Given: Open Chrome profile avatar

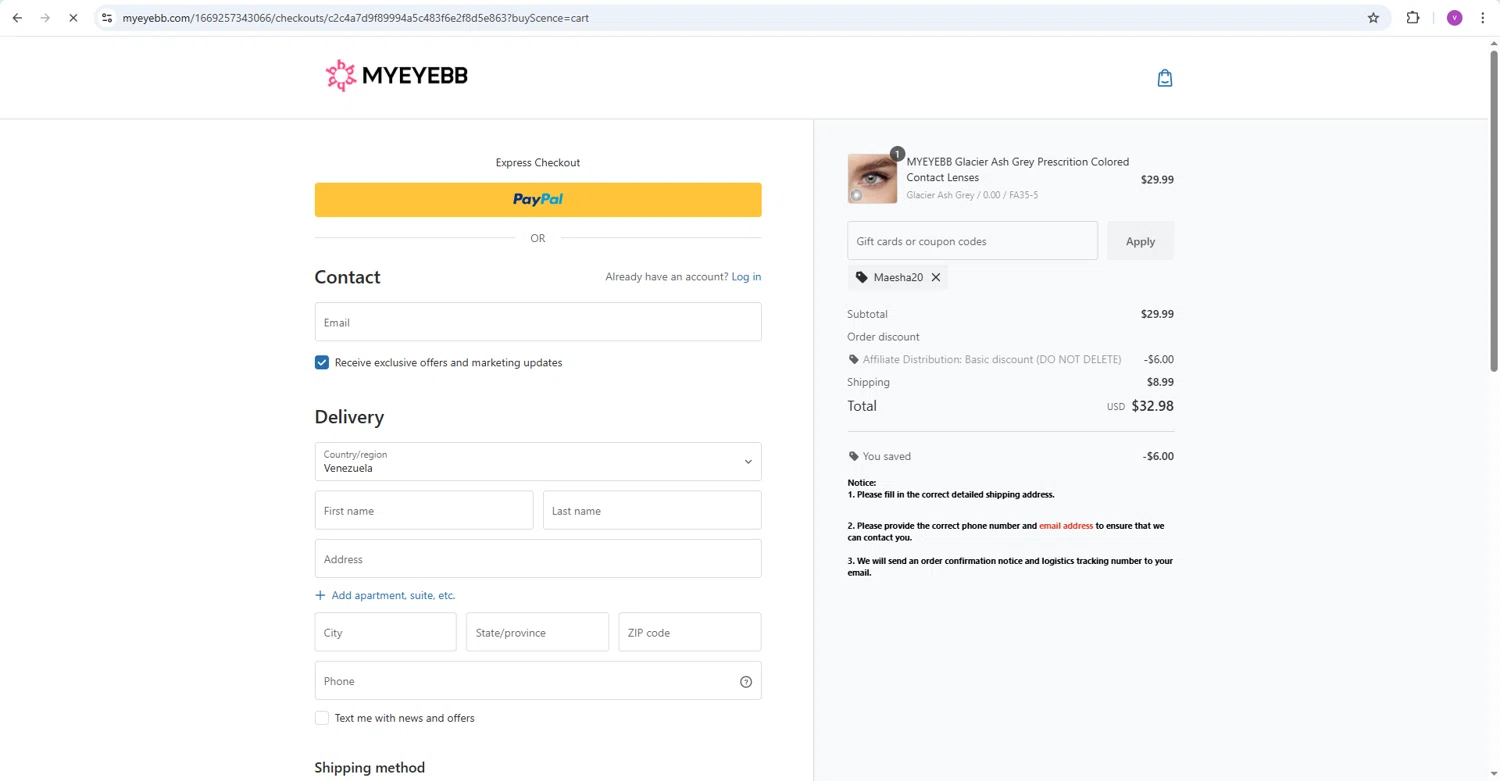Looking at the screenshot, I should 1454,18.
